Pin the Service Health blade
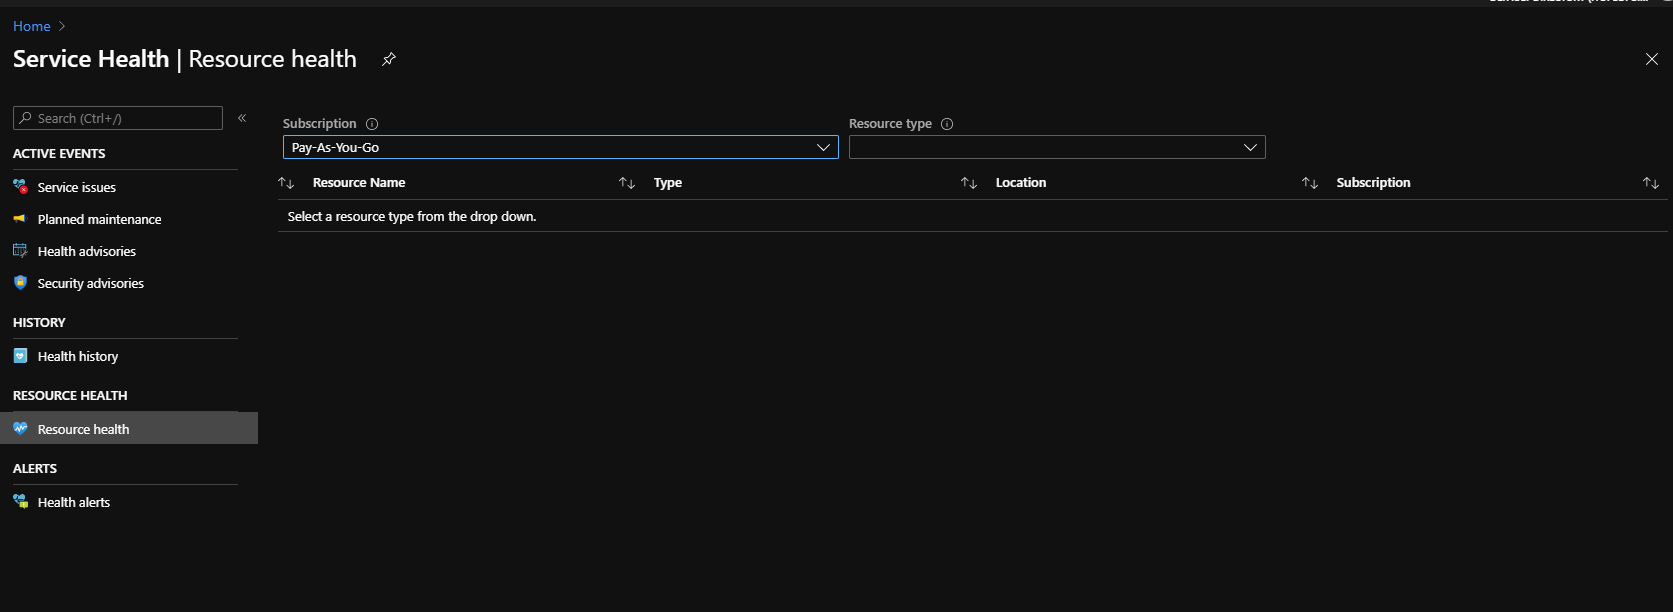Image resolution: width=1673 pixels, height=612 pixels. point(389,59)
